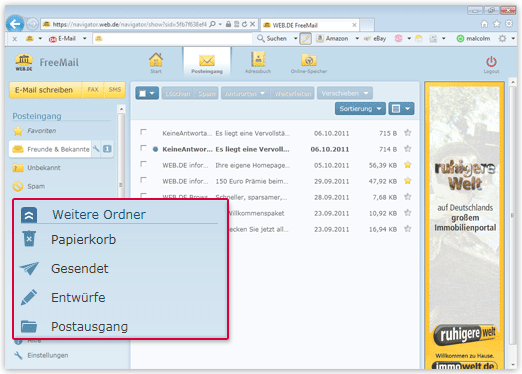
Task: Remove star from 56,39 KB mail
Action: click(407, 165)
